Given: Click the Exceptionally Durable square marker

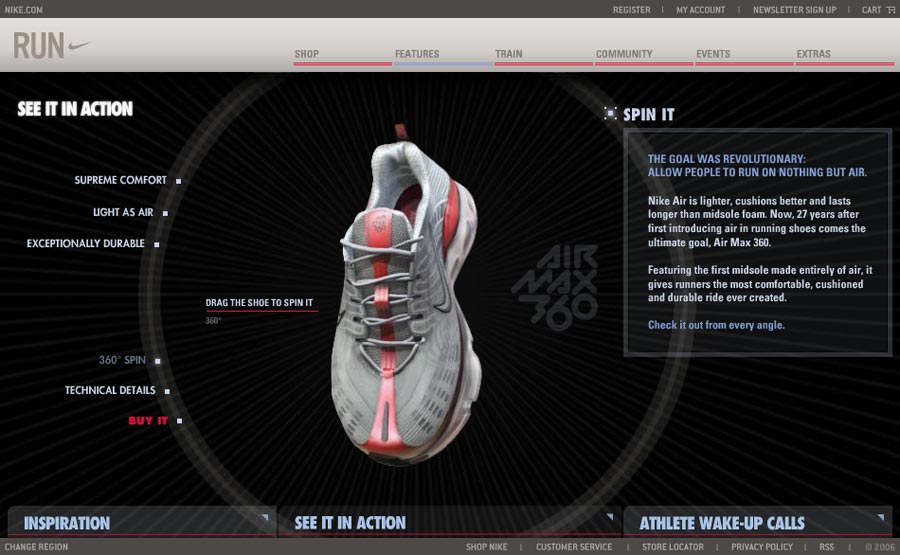Looking at the screenshot, I should [x=157, y=244].
